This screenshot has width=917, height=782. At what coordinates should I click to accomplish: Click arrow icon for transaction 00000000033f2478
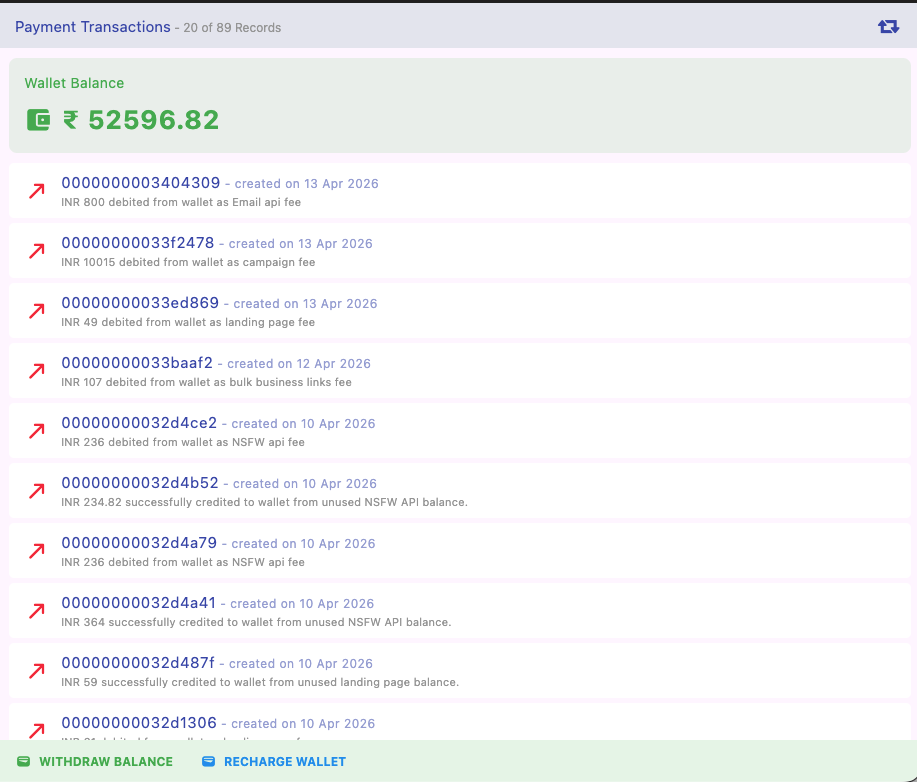point(37,251)
